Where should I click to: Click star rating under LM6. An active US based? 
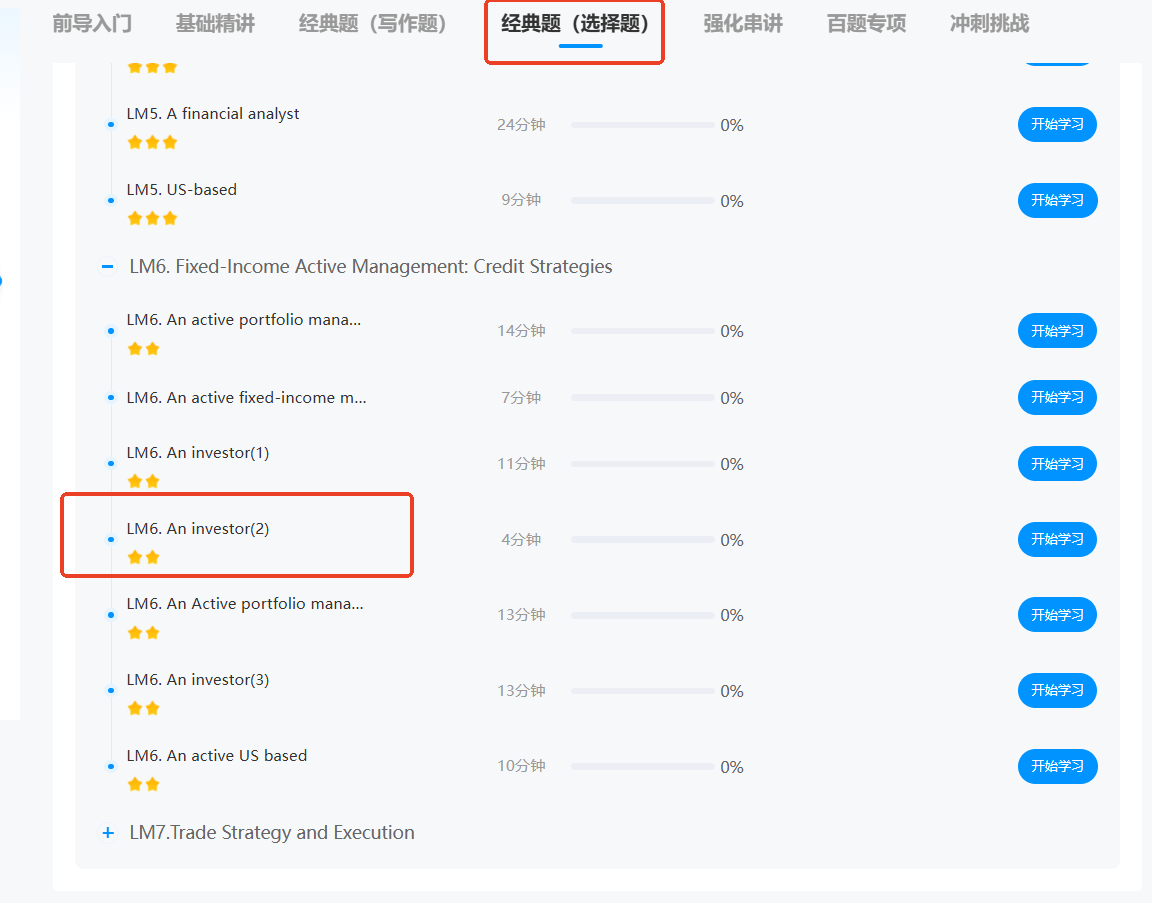143,784
